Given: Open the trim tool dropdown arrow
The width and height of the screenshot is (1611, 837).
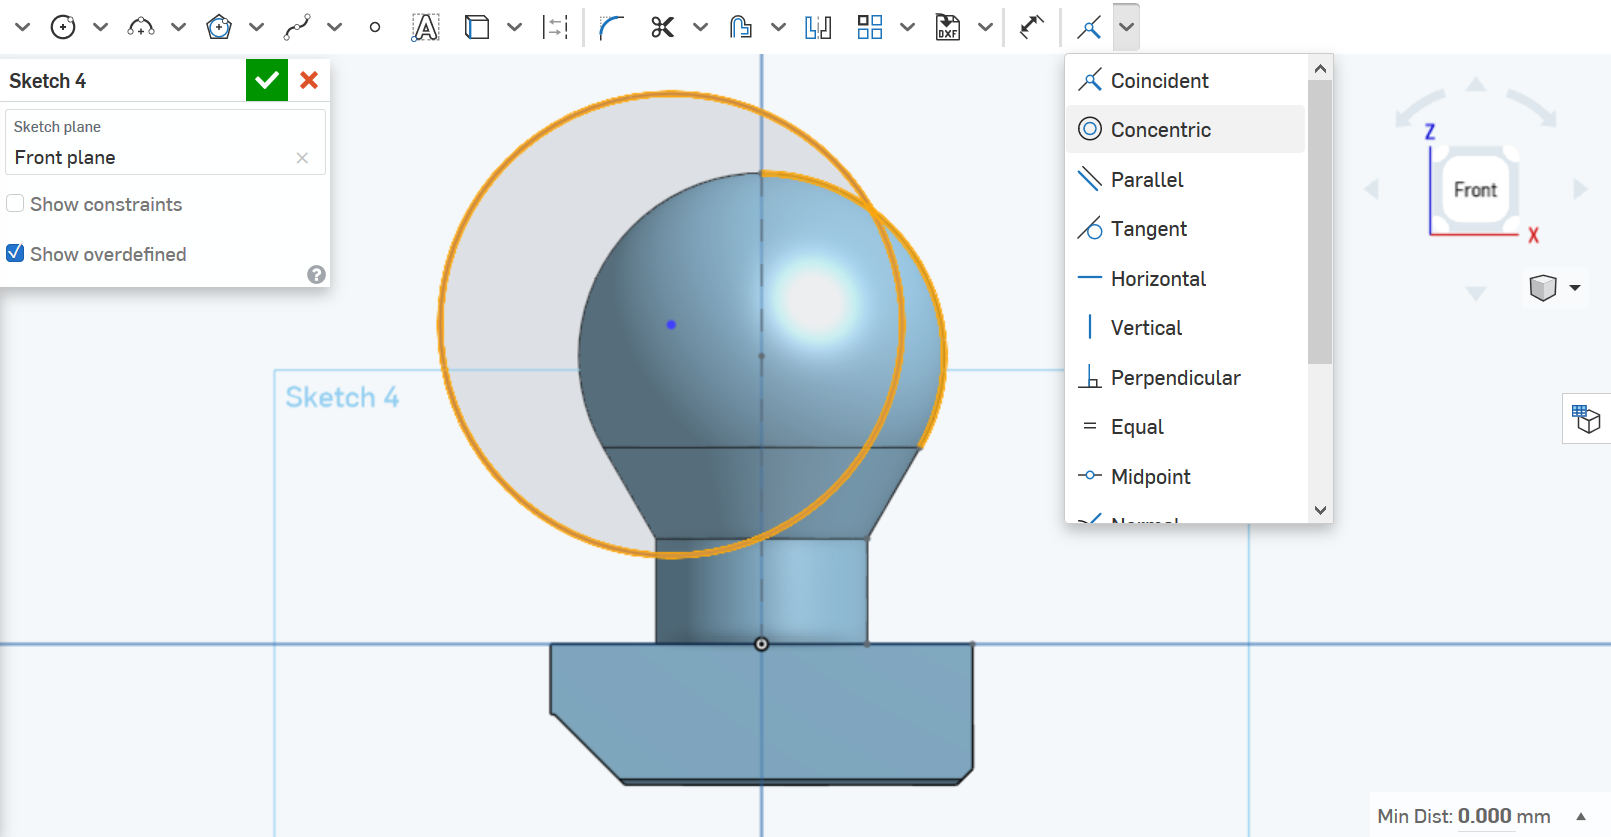Looking at the screenshot, I should click(700, 27).
